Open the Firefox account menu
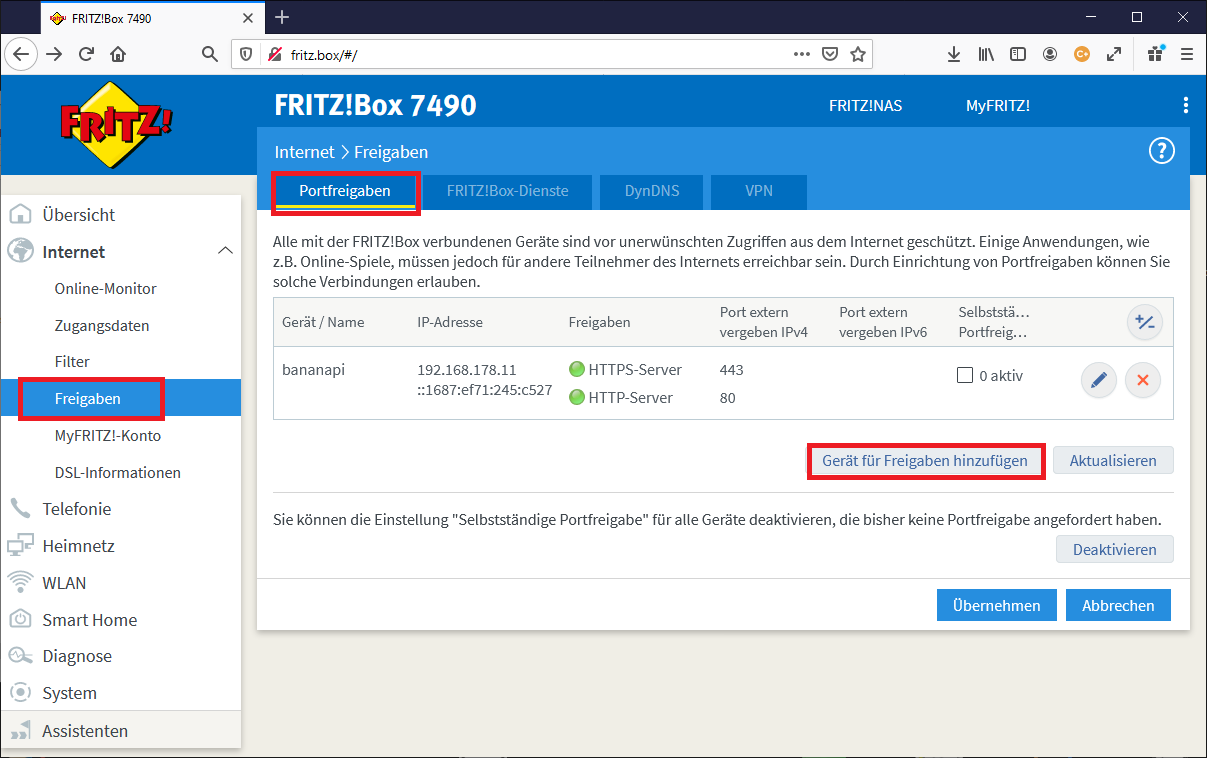Screen dimensions: 1207x758 click(x=1050, y=54)
